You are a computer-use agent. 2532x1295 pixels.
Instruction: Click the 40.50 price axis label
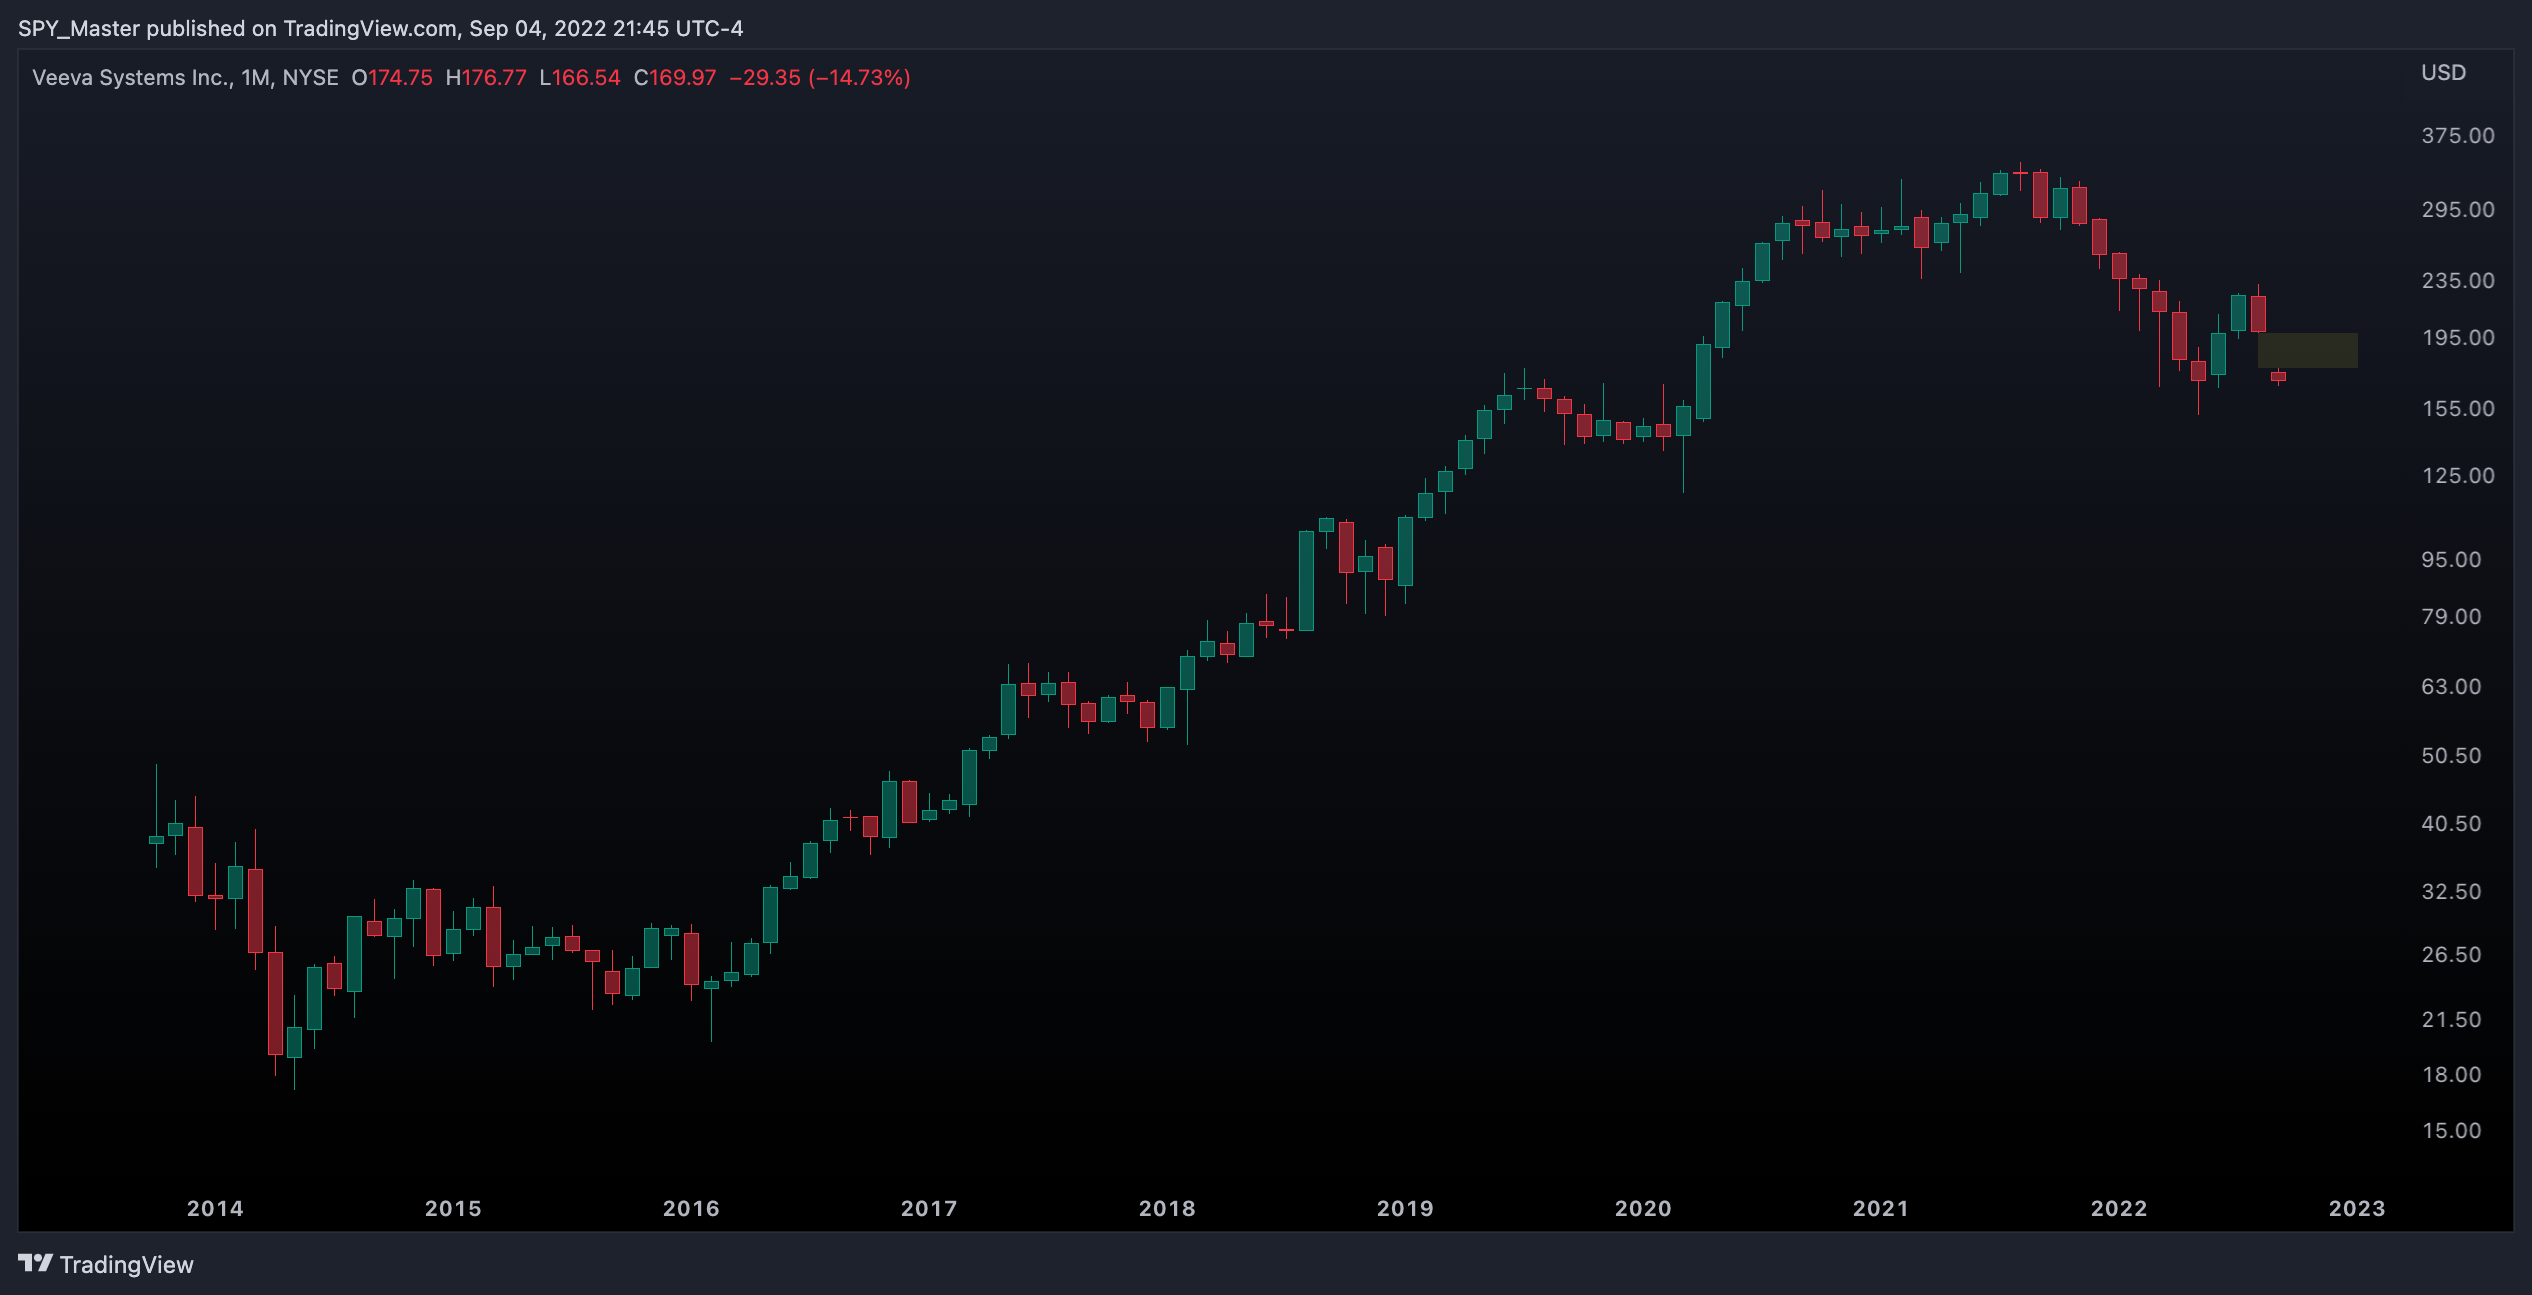(2451, 824)
